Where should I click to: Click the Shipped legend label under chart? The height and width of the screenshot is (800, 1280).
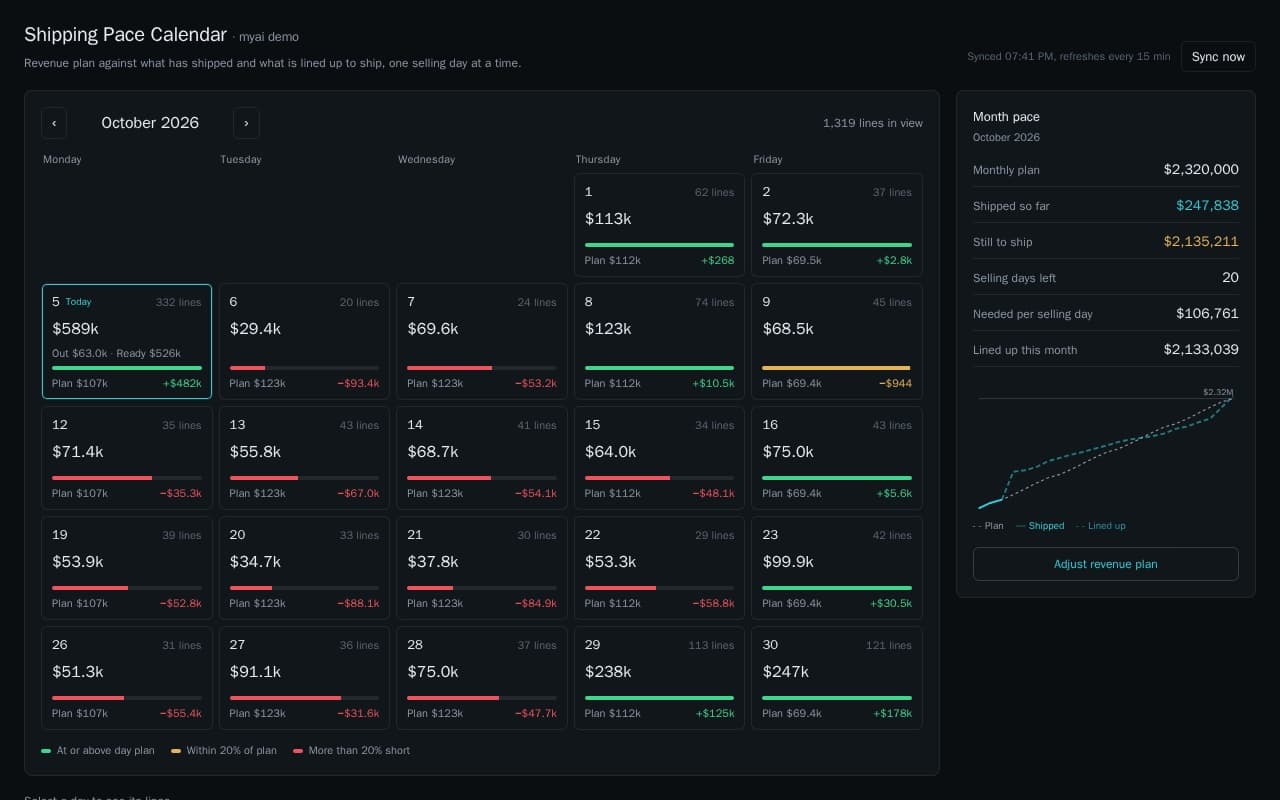tap(1046, 526)
